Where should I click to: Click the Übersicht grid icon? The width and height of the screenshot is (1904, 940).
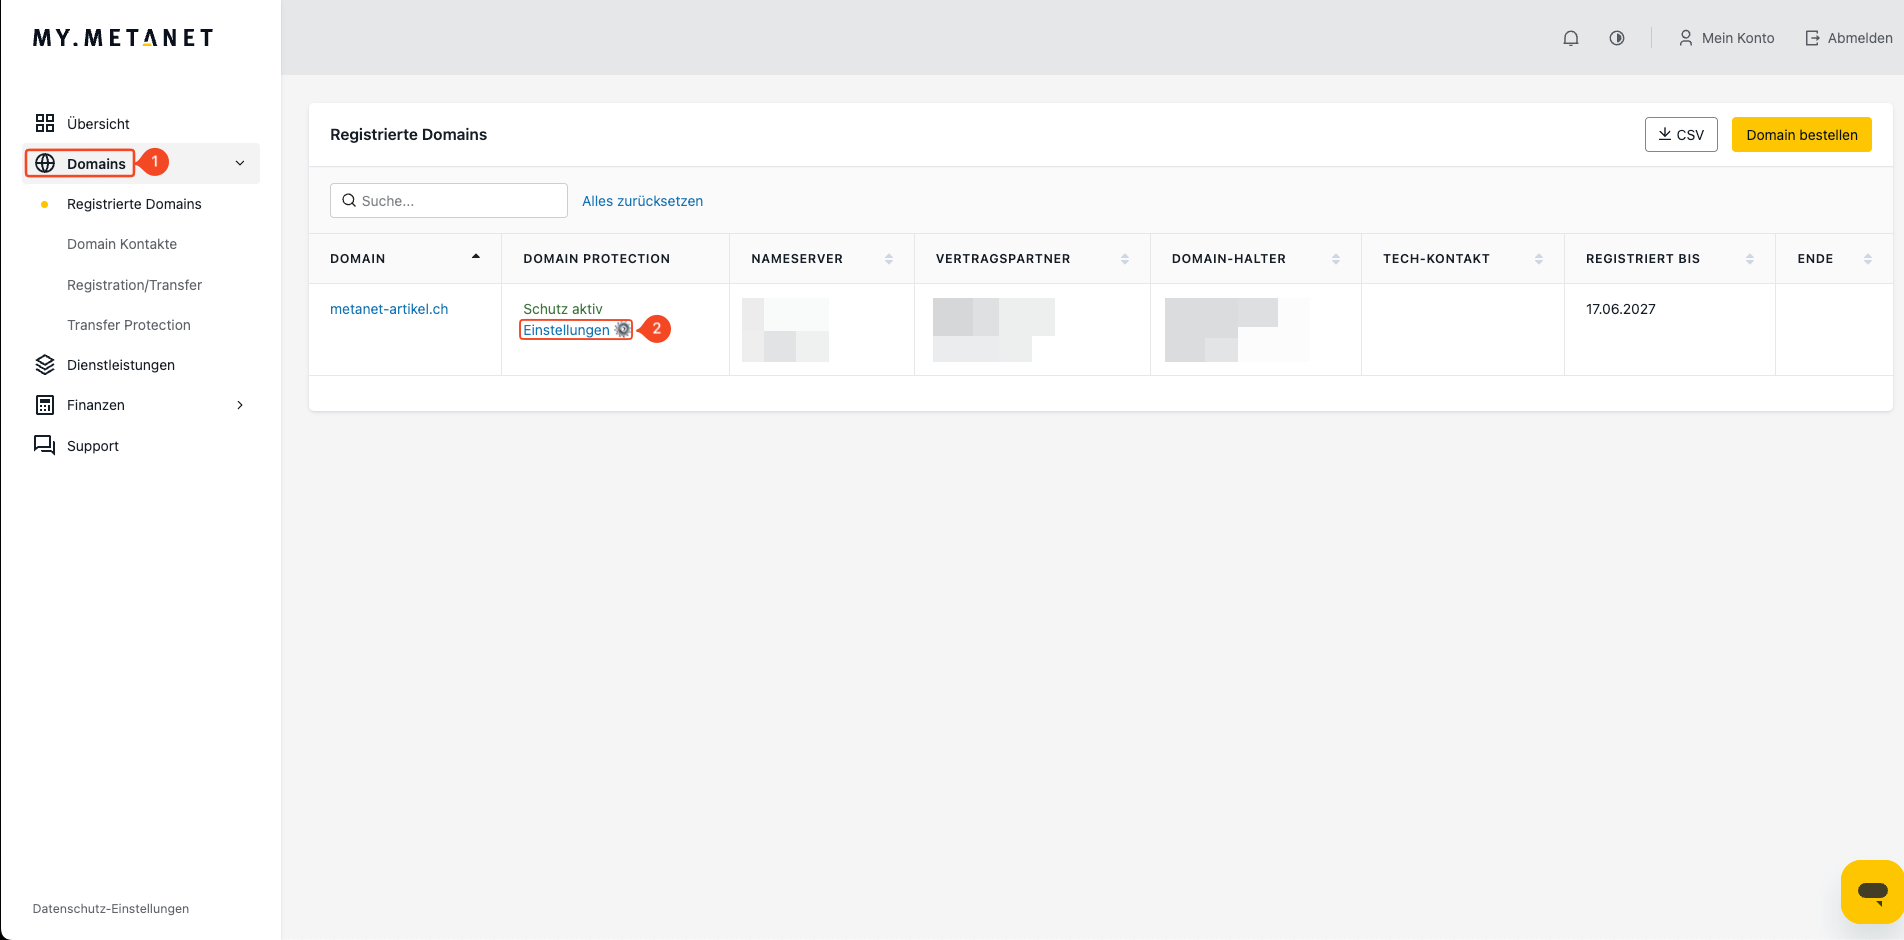click(x=45, y=123)
